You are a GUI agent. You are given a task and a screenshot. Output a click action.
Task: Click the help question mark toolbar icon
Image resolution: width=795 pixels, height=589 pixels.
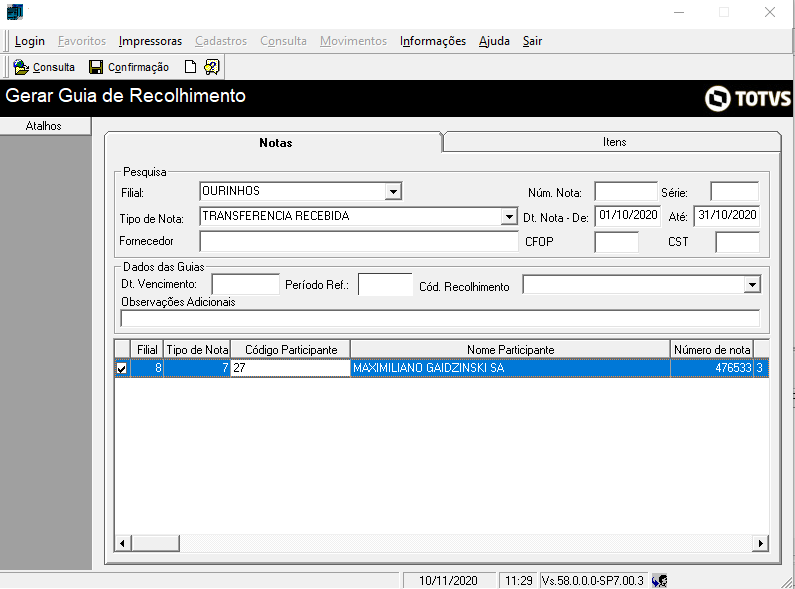point(211,67)
